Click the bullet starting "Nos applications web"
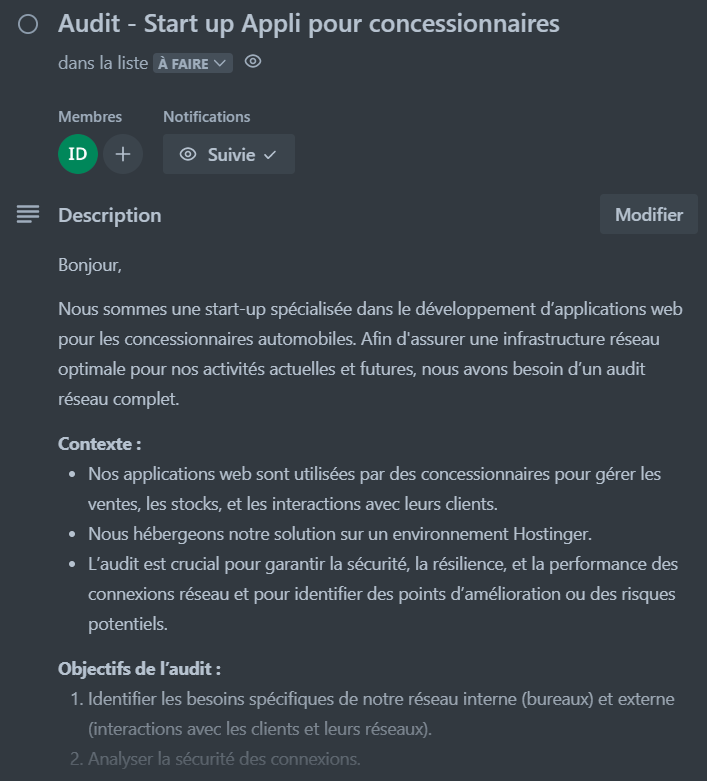The height and width of the screenshot is (781, 707). [x=374, y=489]
